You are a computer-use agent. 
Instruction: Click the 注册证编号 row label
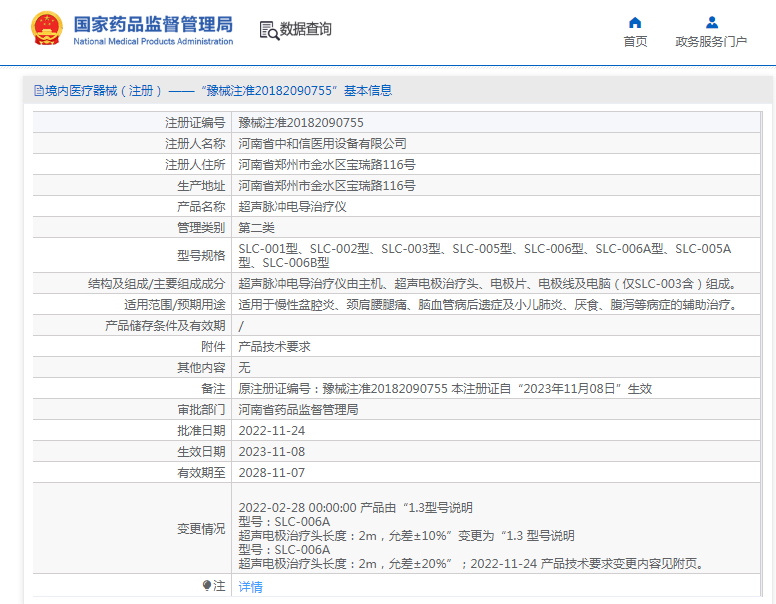coord(195,122)
